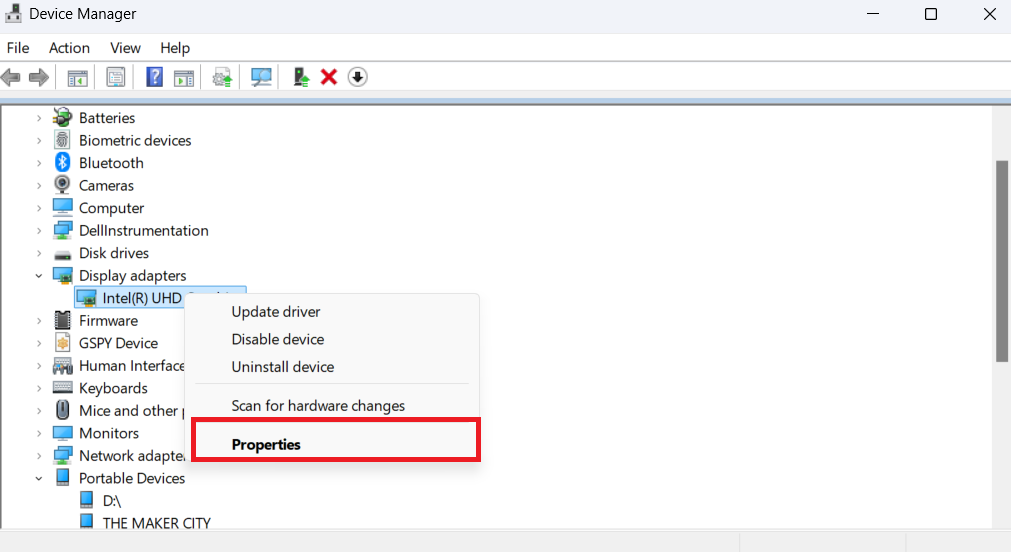Click the Portable Devices icon
Image resolution: width=1011 pixels, height=552 pixels.
coord(63,477)
